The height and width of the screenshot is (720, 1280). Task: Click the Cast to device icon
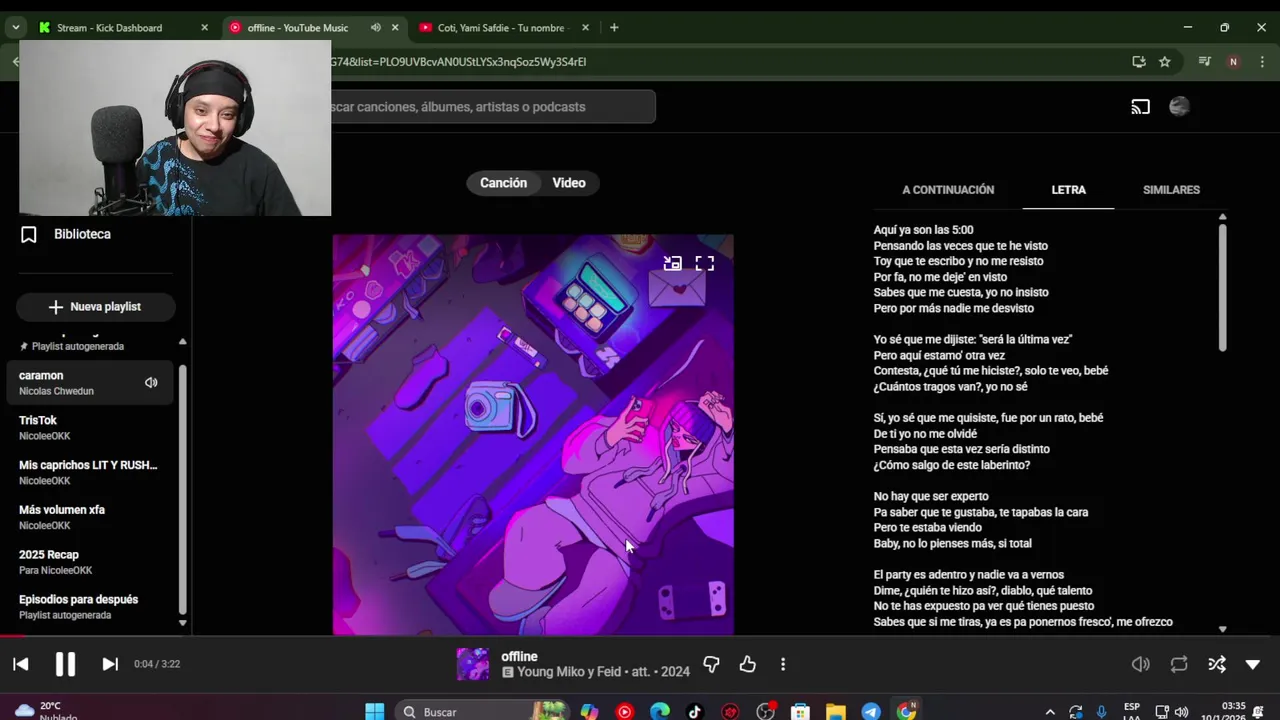[1141, 107]
